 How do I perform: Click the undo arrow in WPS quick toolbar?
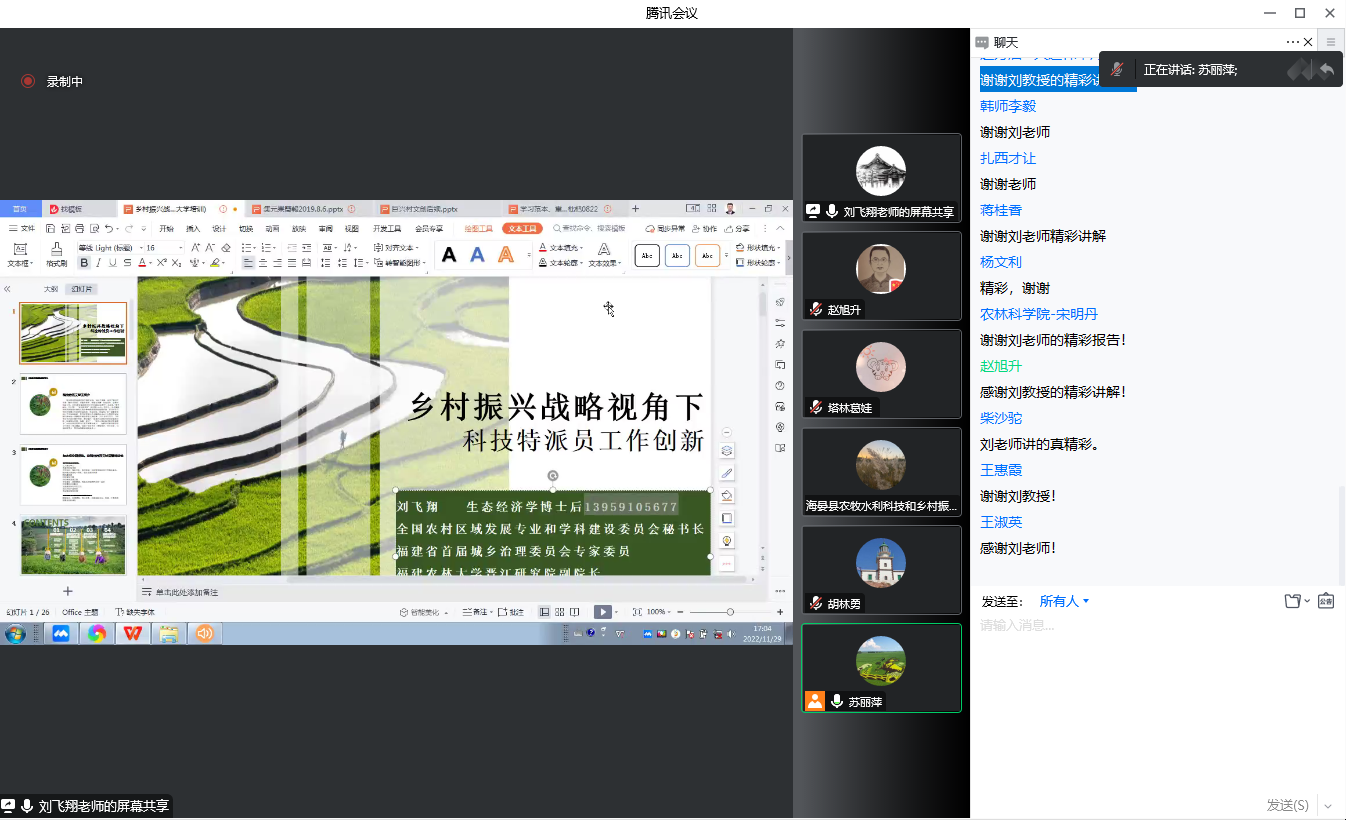(x=109, y=229)
